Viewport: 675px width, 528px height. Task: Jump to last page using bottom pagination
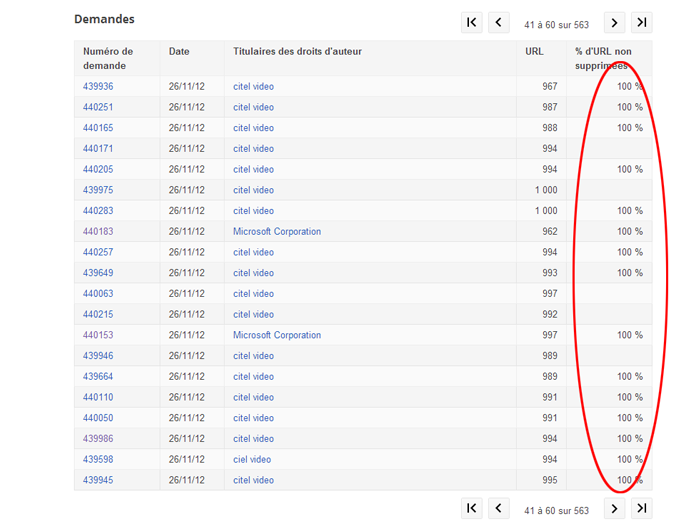click(642, 509)
